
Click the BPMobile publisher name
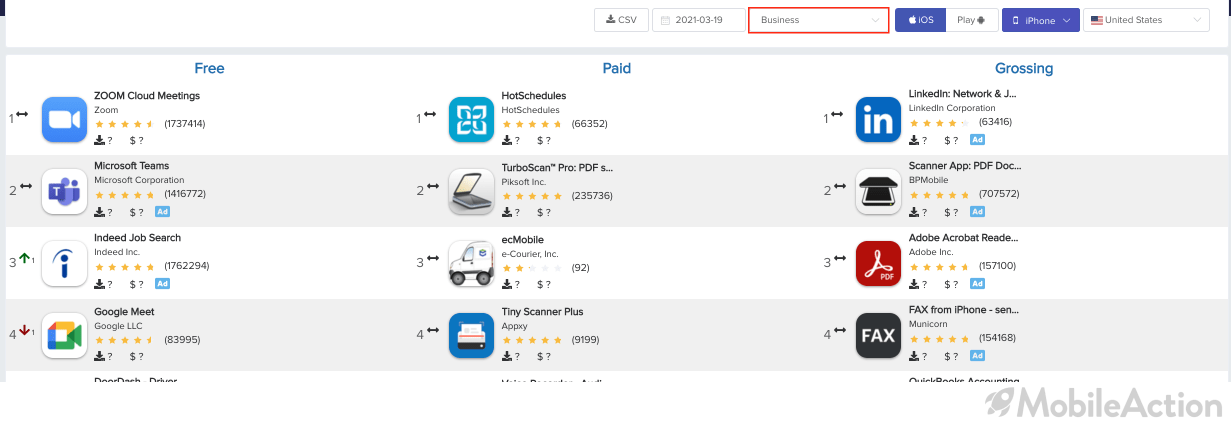tap(927, 182)
